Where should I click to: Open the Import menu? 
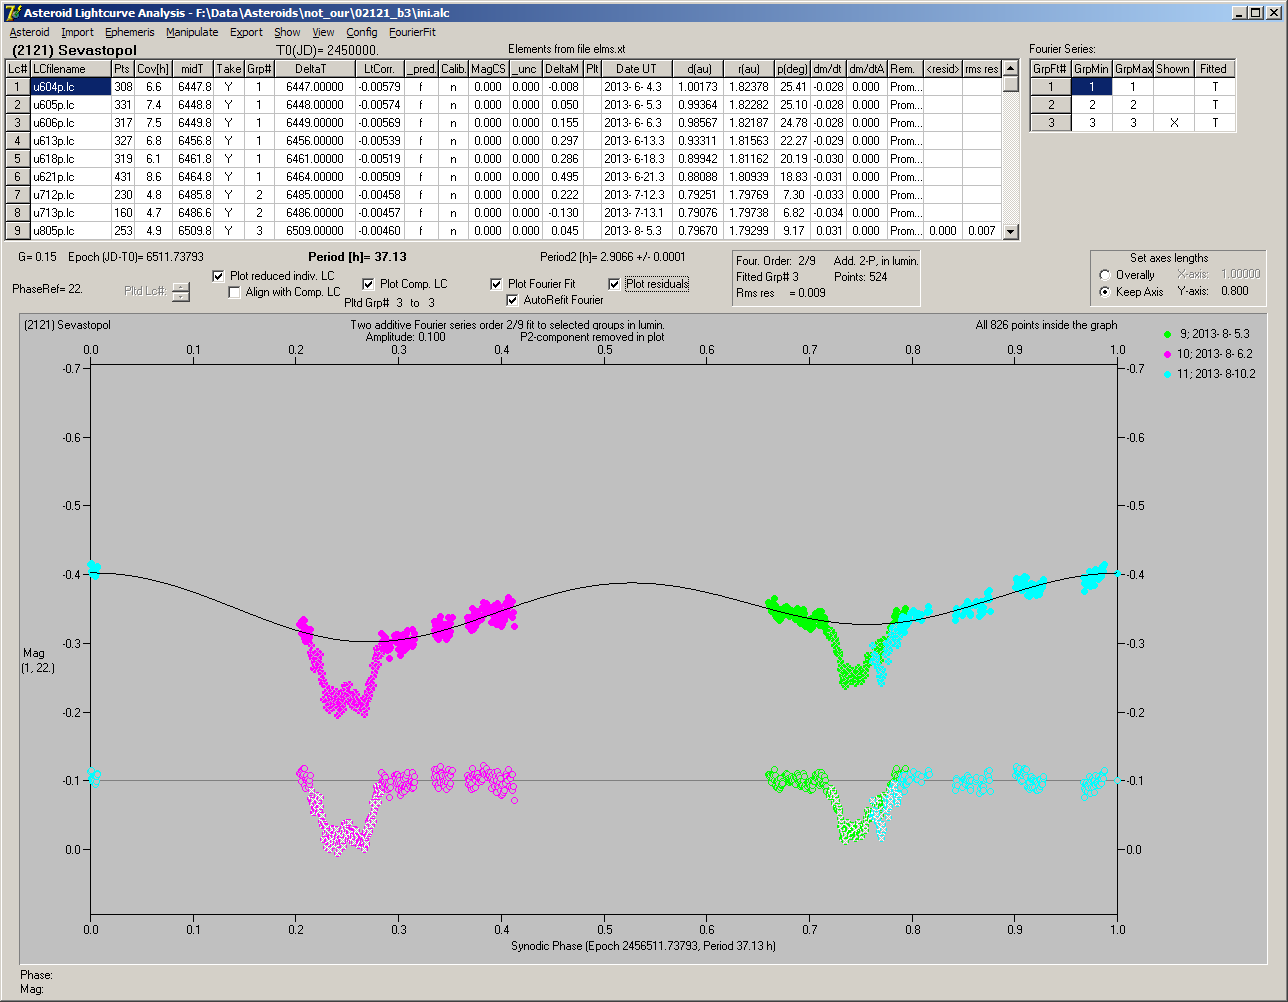click(77, 32)
